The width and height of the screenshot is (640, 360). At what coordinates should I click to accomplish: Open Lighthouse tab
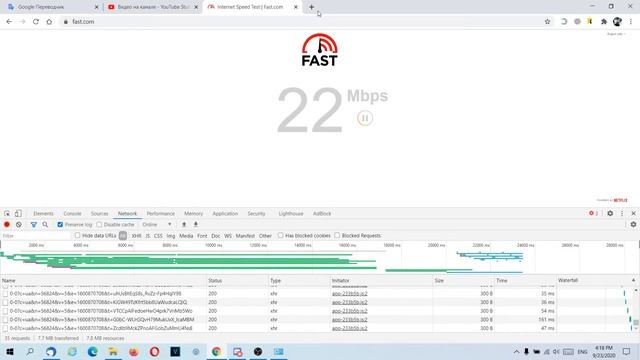[x=291, y=213]
